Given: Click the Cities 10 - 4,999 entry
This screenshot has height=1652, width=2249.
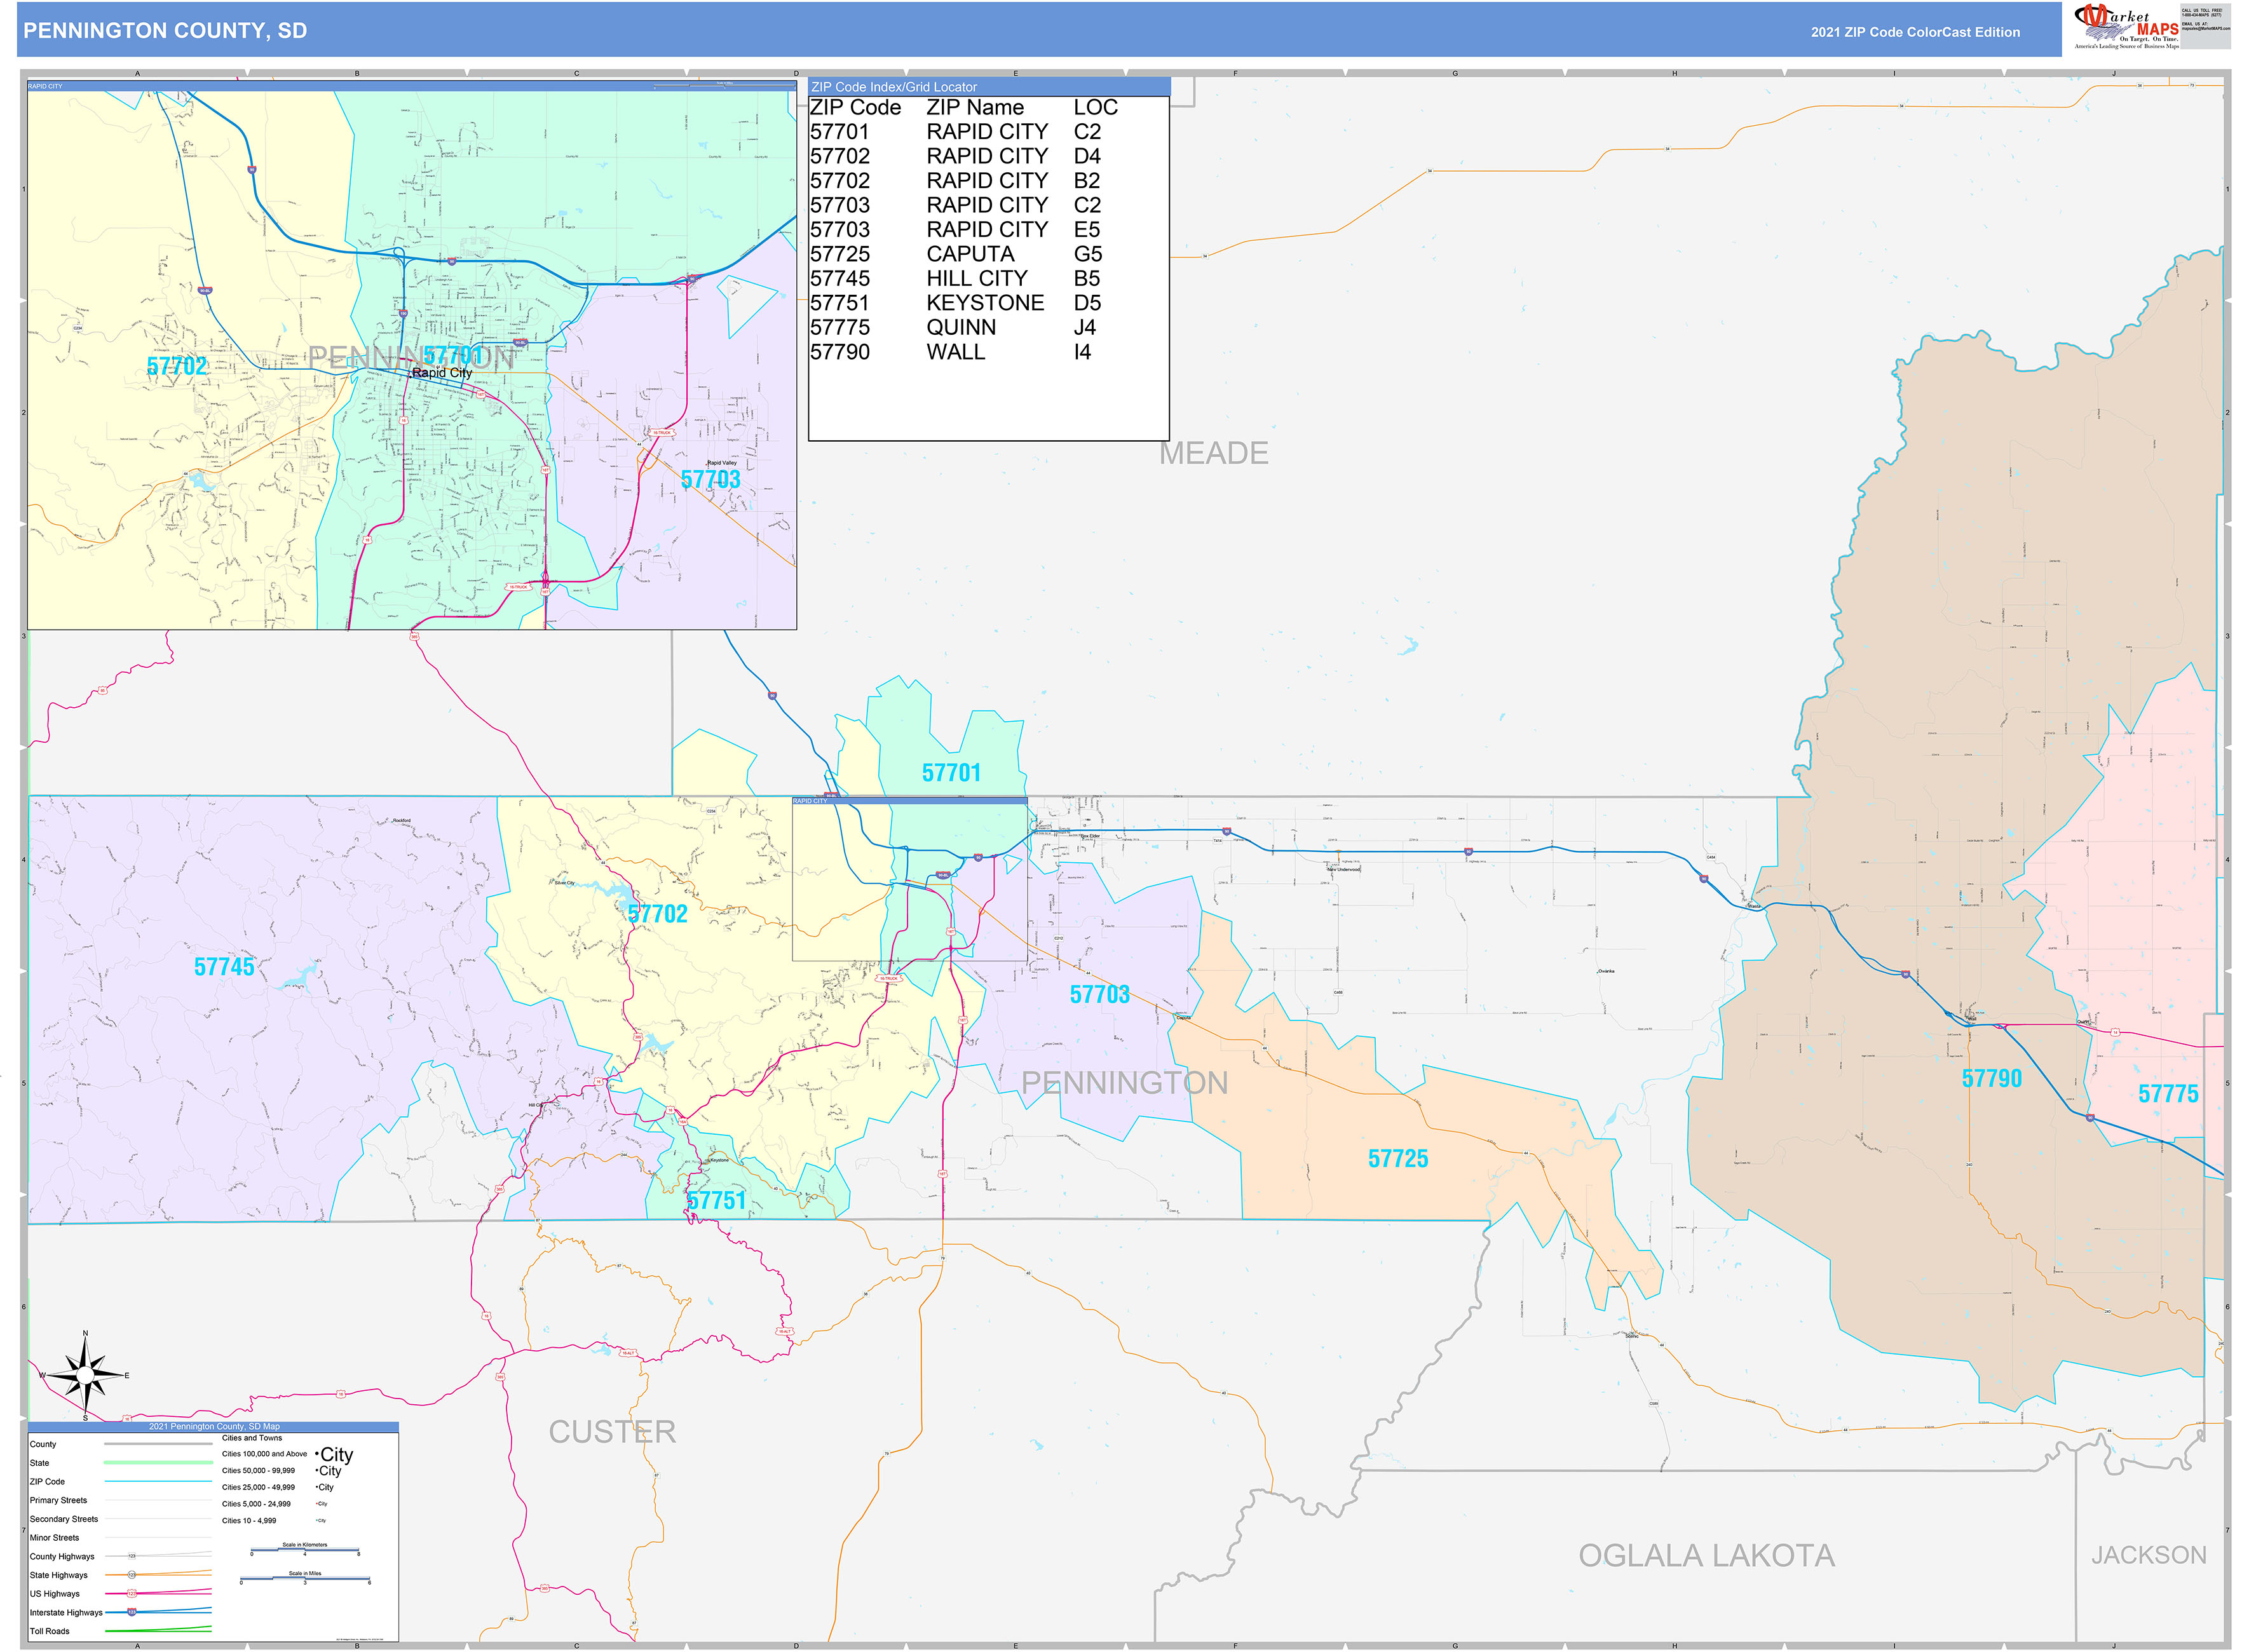Looking at the screenshot, I should (x=249, y=1521).
